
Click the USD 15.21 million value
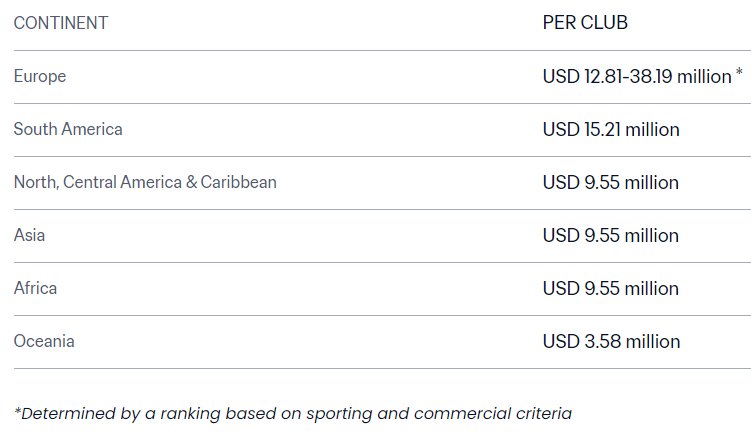pos(611,130)
